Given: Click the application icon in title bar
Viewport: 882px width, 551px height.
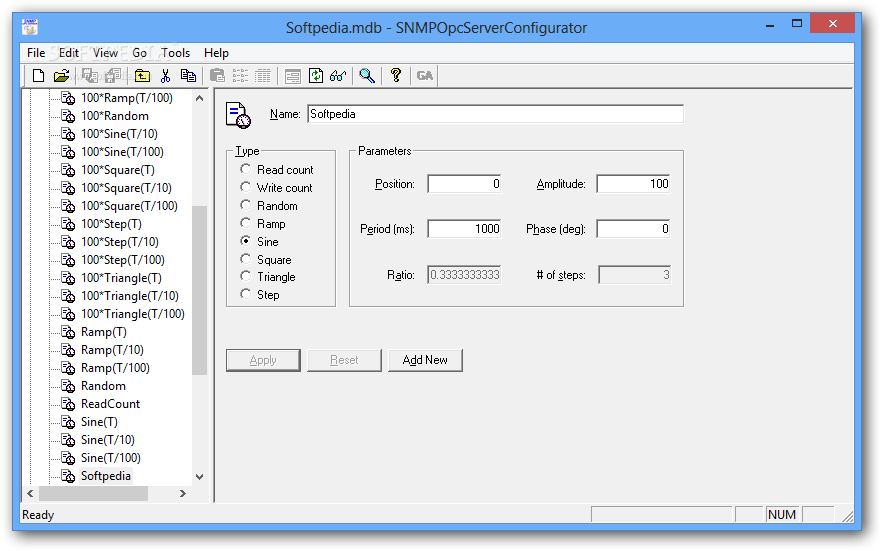Looking at the screenshot, I should tap(30, 26).
